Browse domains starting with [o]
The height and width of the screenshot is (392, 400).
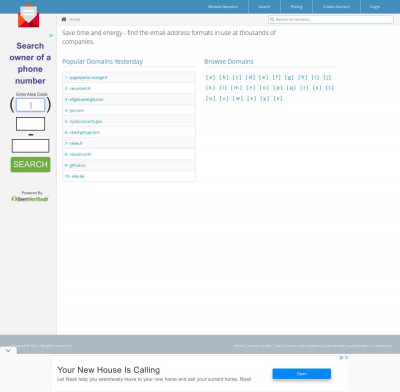click(x=264, y=88)
